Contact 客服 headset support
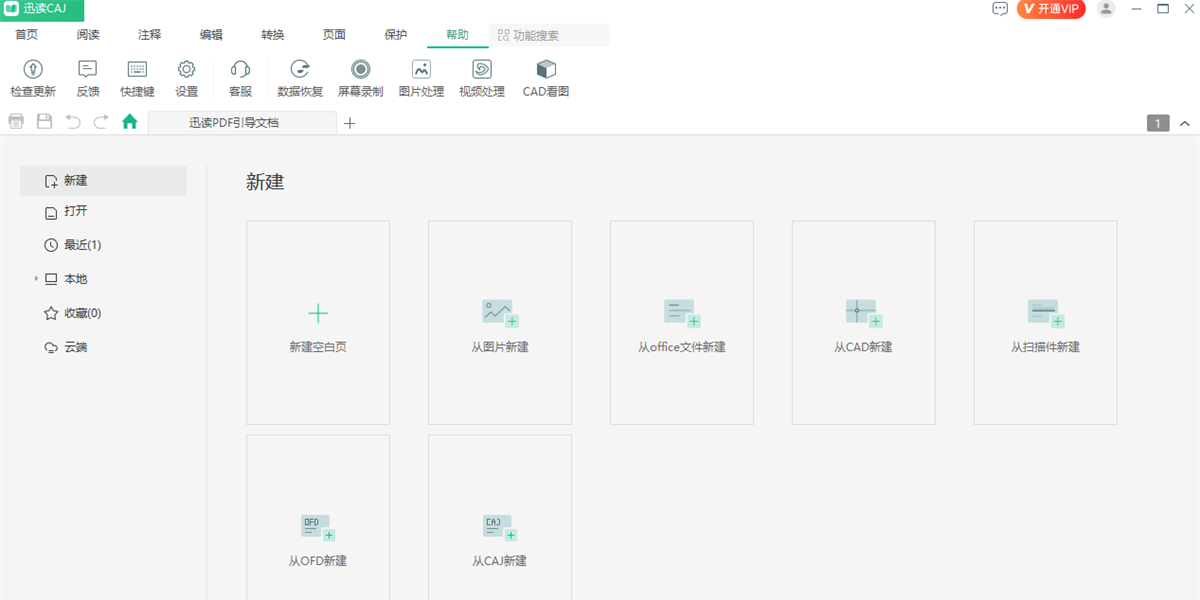The width and height of the screenshot is (1200, 600). 240,78
